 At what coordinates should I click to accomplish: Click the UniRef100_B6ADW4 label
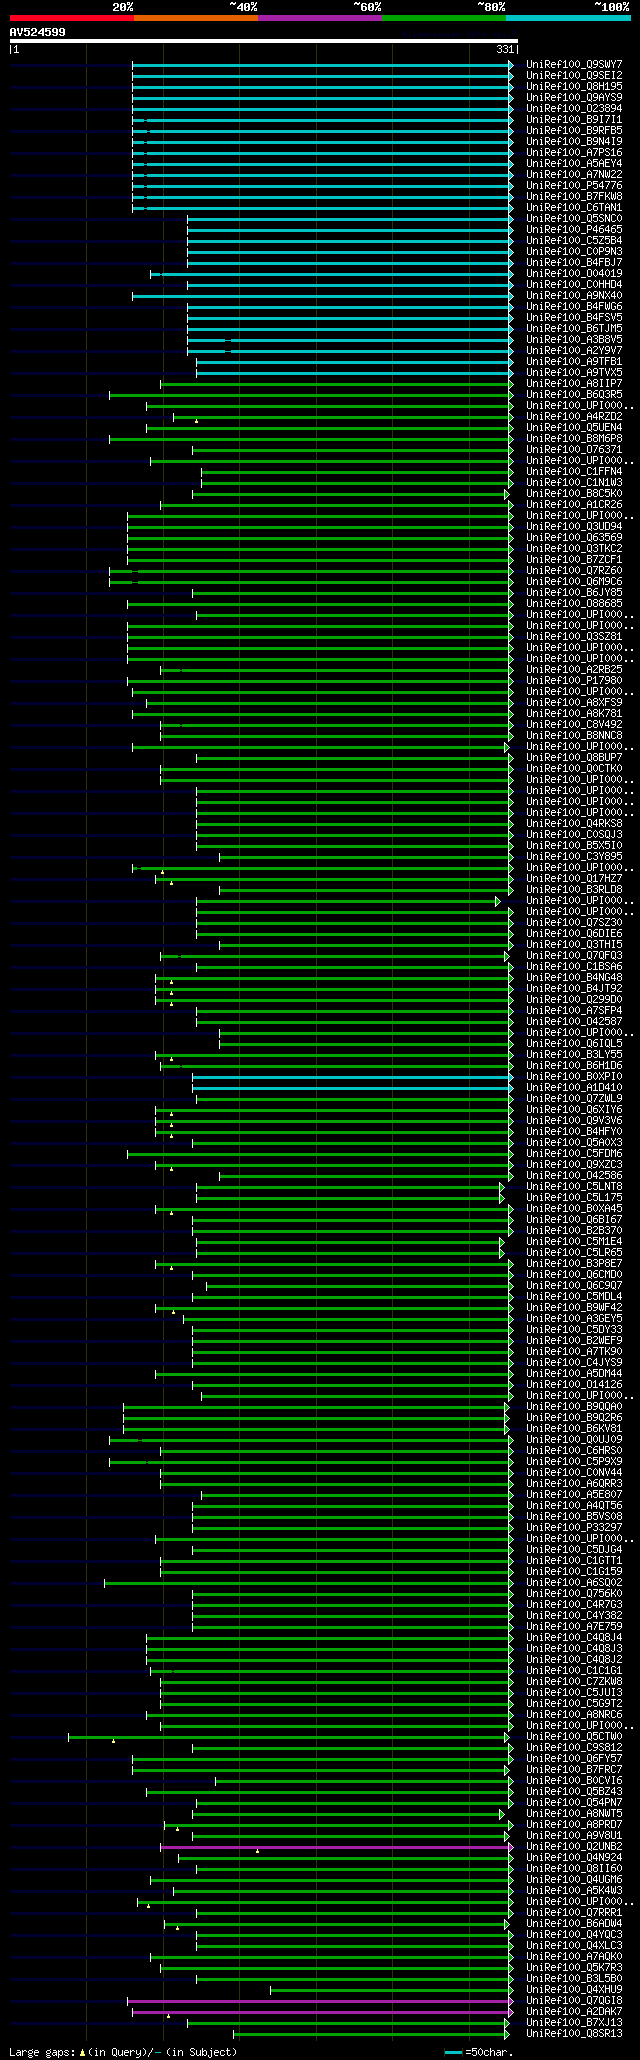pyautogui.click(x=574, y=1924)
